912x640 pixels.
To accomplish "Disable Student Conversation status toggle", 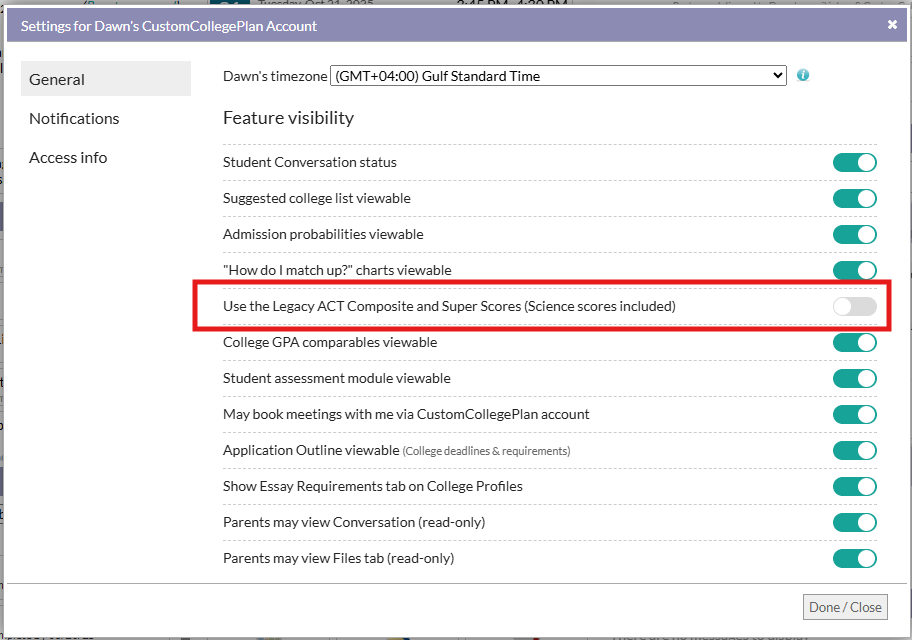I will point(854,163).
